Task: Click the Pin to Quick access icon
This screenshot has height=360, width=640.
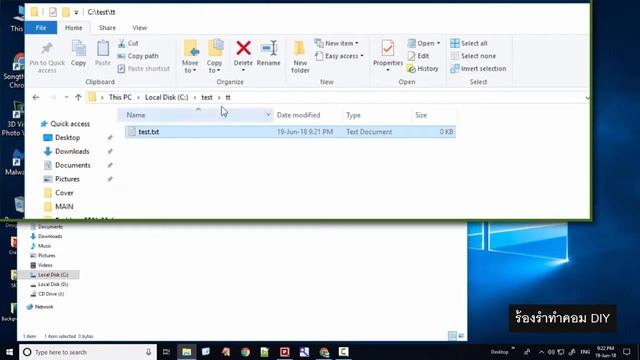Action: 47,49
